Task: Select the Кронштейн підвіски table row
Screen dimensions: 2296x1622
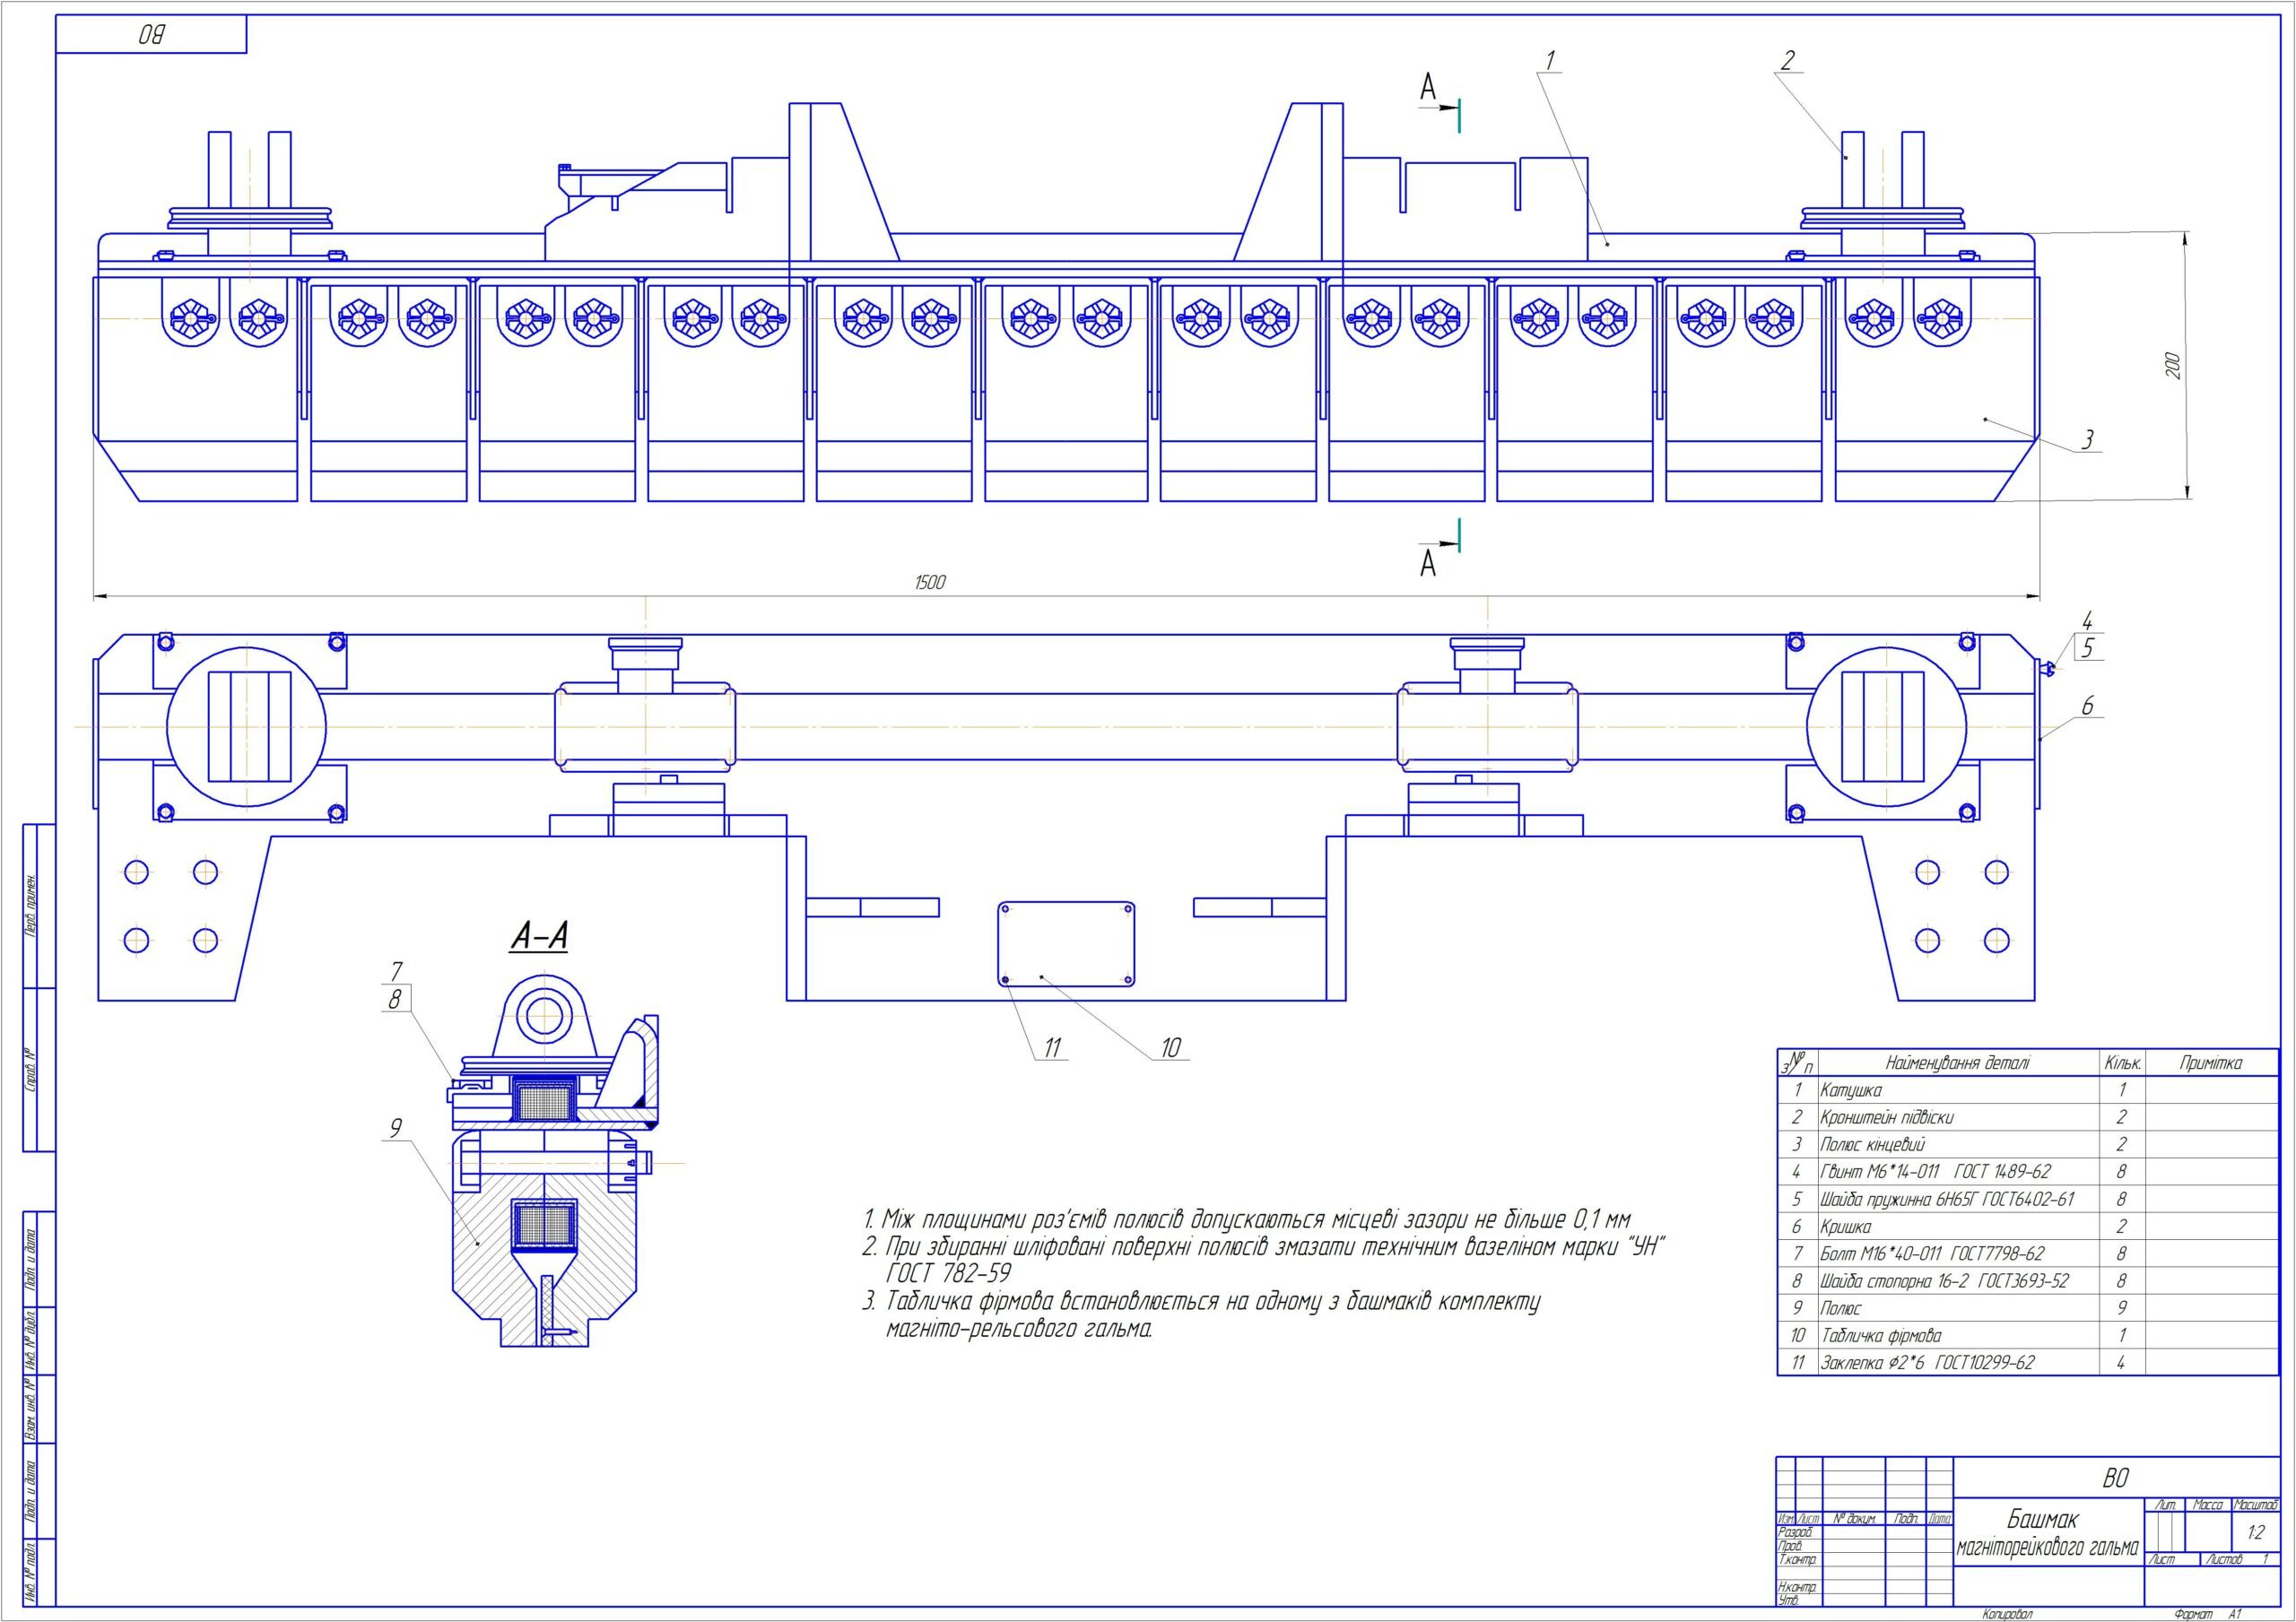Action: click(x=1886, y=1117)
